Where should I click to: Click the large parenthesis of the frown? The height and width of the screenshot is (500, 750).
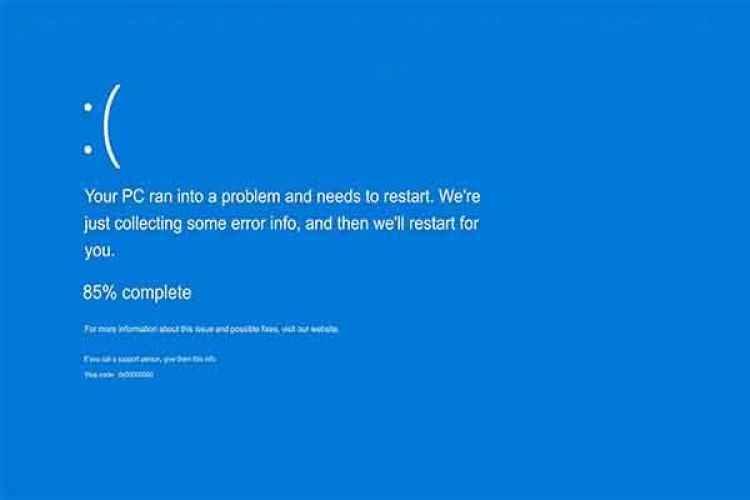(111, 126)
